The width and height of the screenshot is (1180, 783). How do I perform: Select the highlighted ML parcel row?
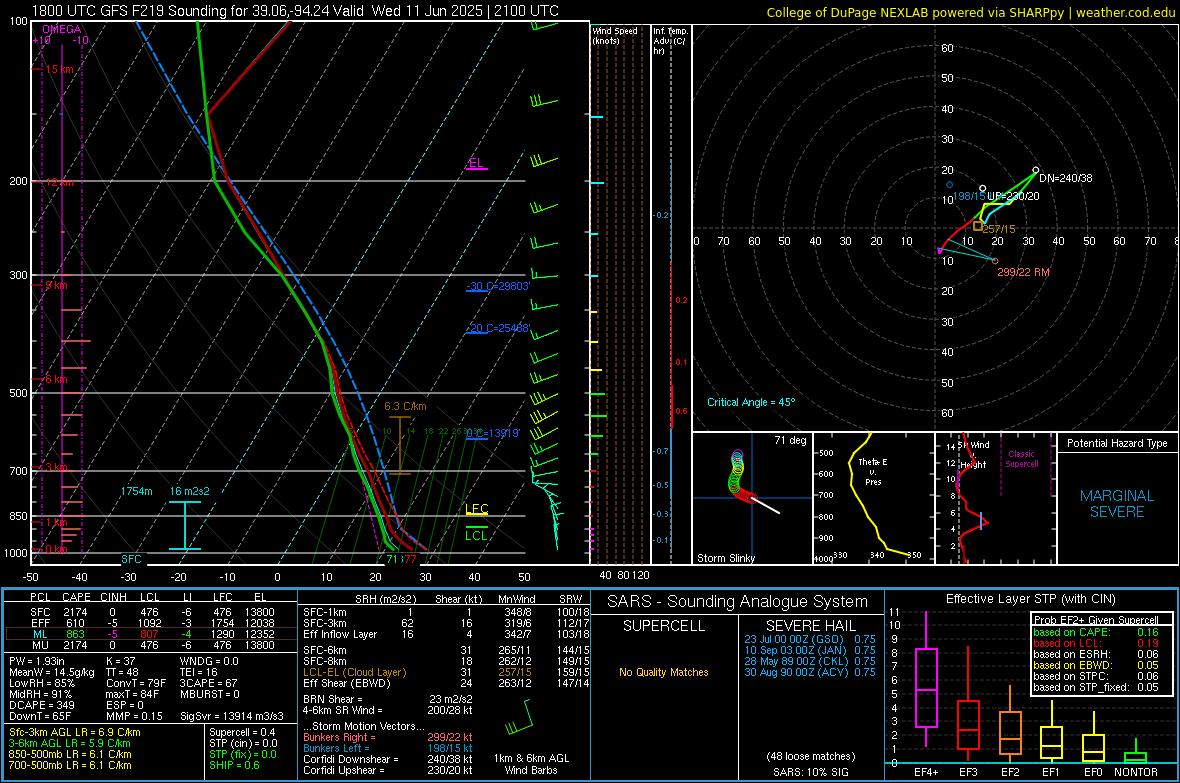click(151, 634)
